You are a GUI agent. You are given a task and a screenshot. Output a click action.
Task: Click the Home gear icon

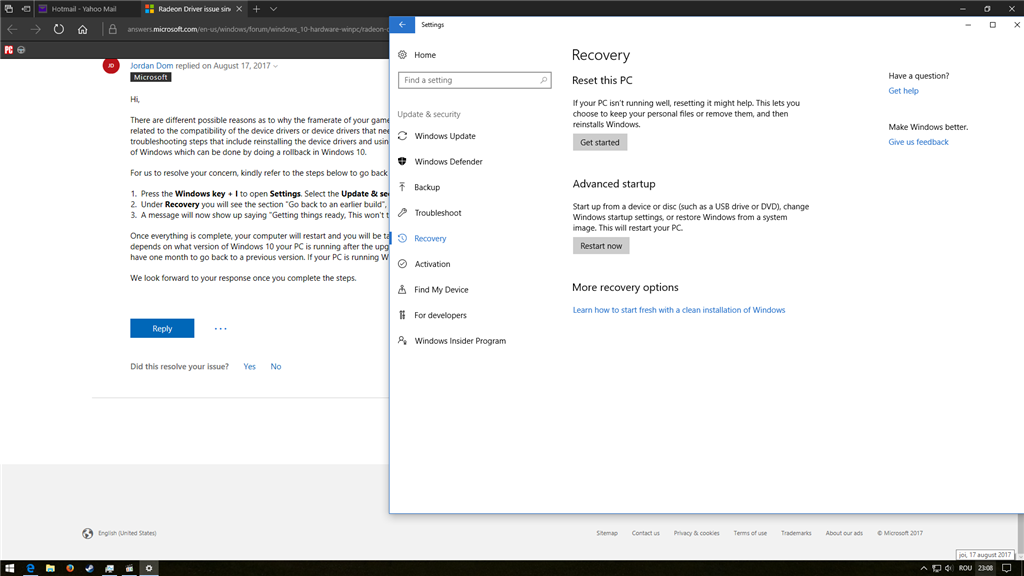[402, 55]
